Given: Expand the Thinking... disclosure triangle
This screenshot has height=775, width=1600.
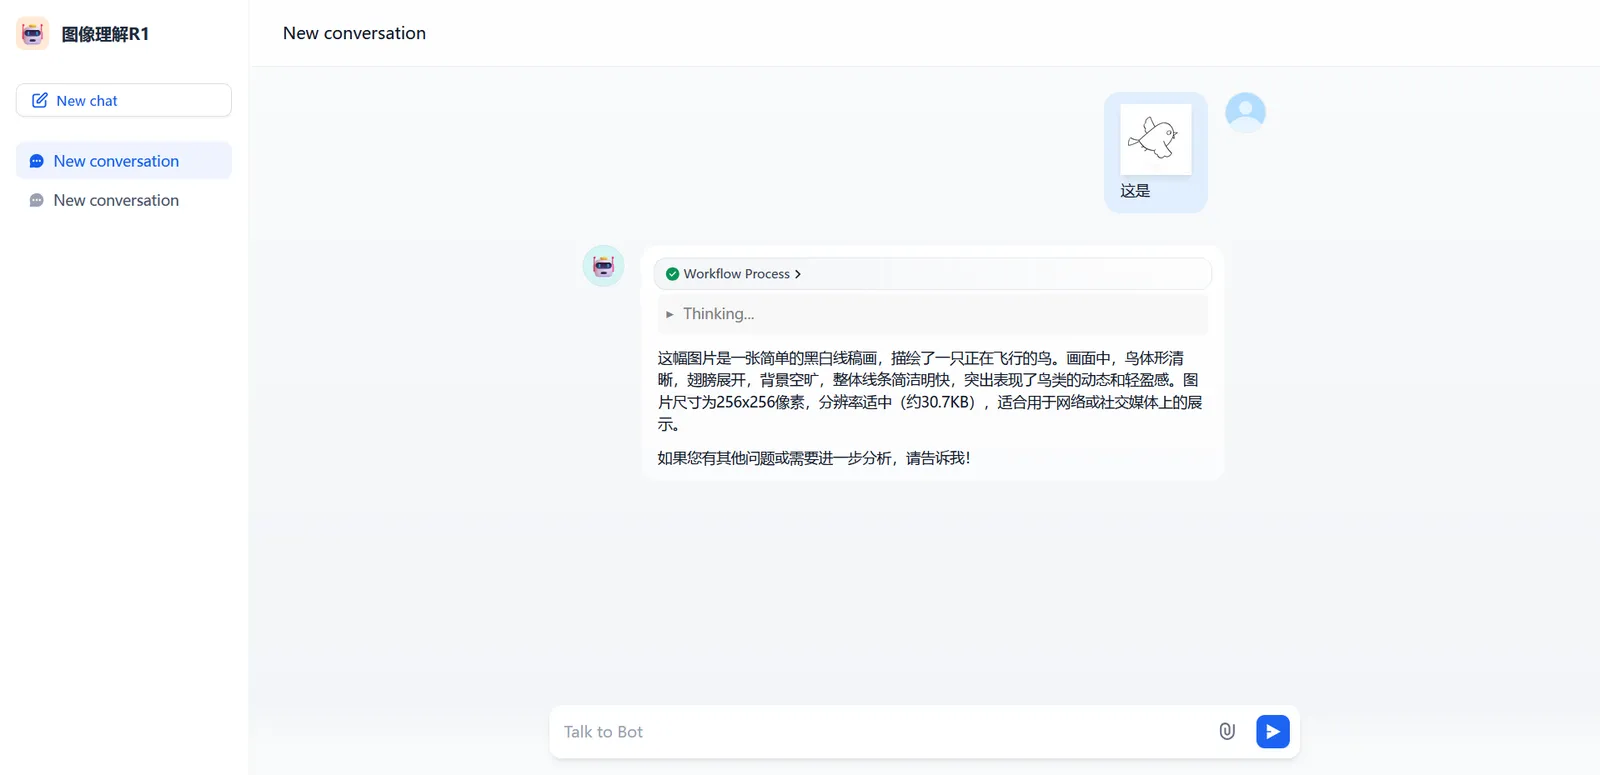Looking at the screenshot, I should click(x=670, y=314).
